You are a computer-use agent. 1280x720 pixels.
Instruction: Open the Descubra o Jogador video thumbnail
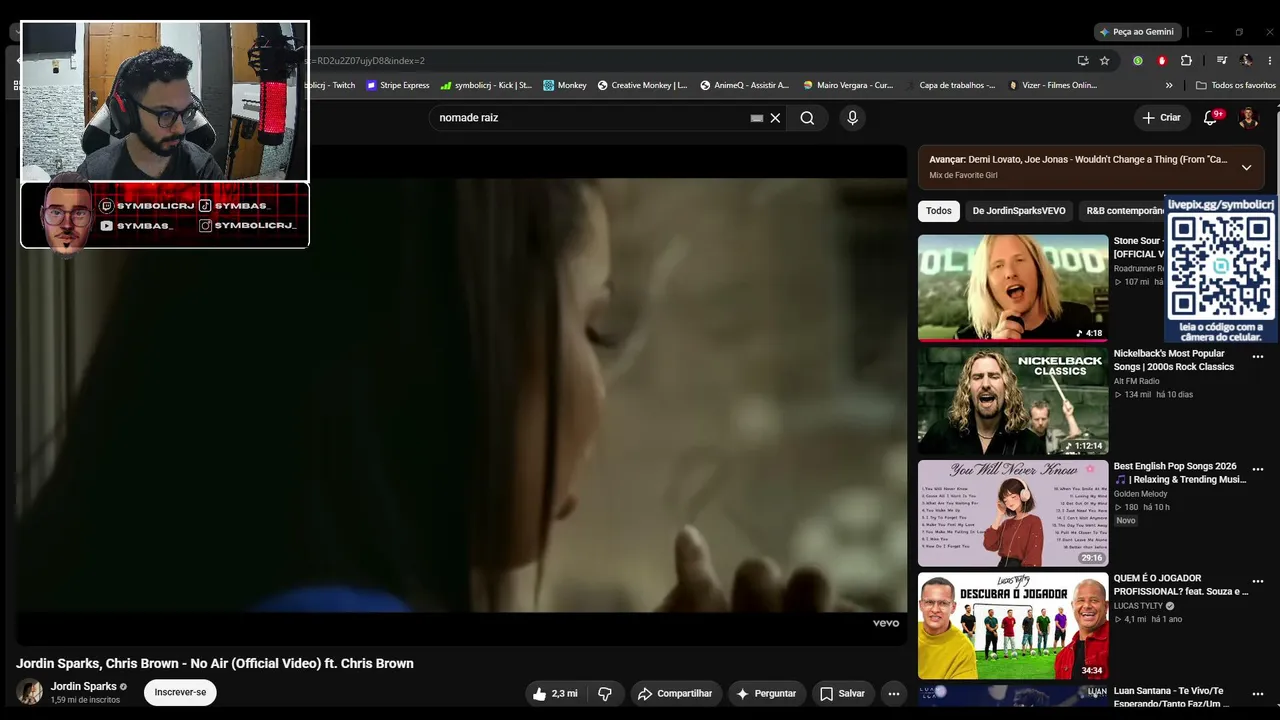click(x=1013, y=626)
